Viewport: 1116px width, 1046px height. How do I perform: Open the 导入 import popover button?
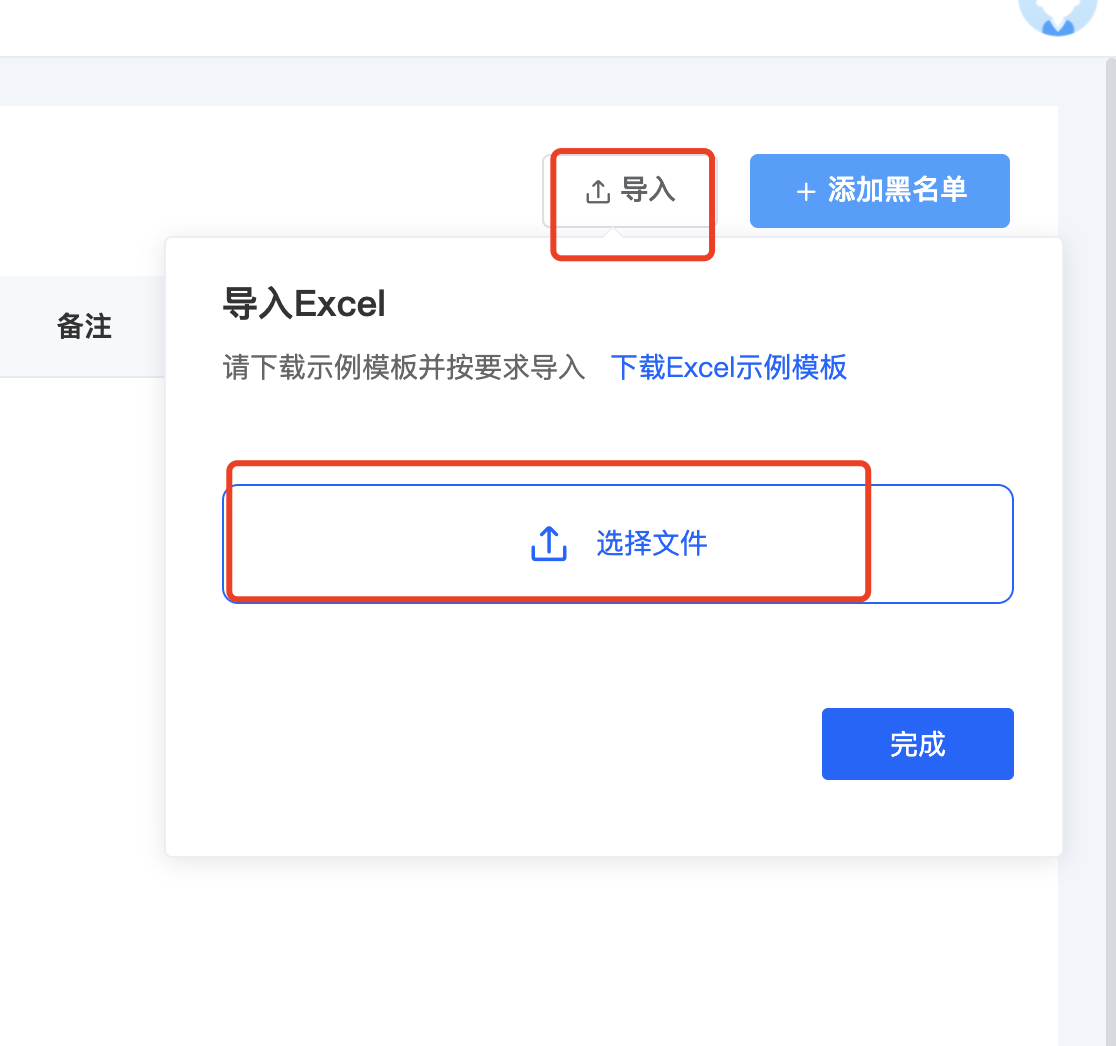[630, 191]
